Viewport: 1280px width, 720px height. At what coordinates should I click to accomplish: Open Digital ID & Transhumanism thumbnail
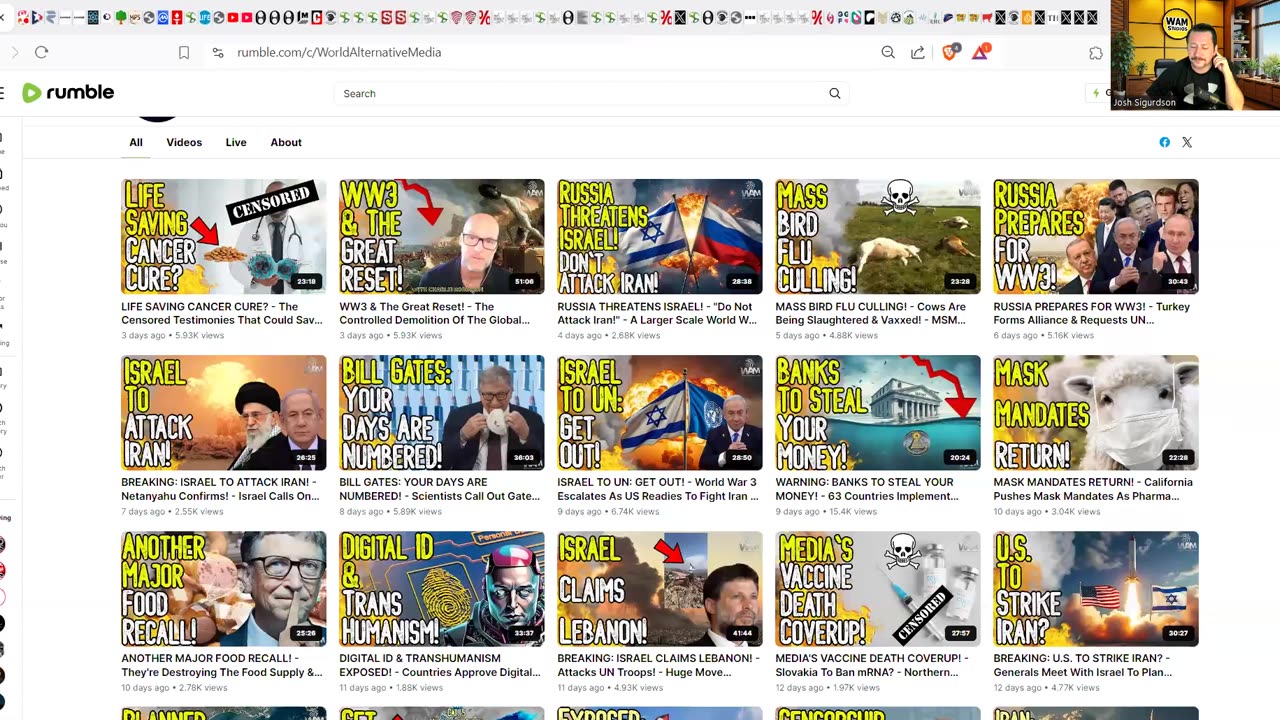pyautogui.click(x=442, y=589)
